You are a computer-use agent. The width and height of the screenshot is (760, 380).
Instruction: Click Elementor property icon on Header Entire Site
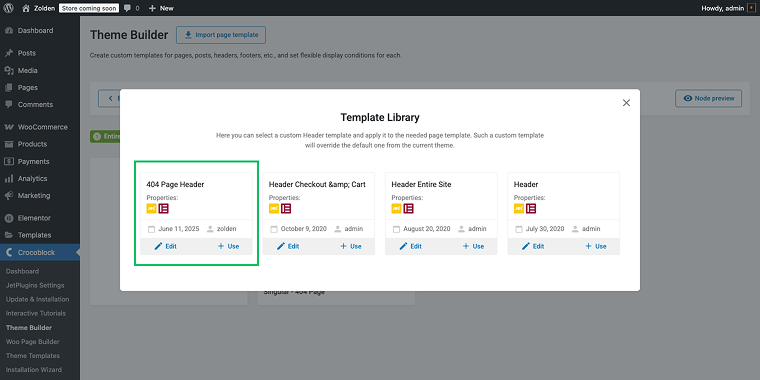tap(409, 208)
